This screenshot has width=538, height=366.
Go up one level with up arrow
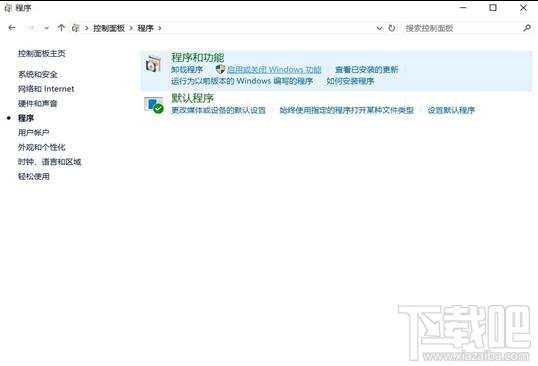coord(61,28)
